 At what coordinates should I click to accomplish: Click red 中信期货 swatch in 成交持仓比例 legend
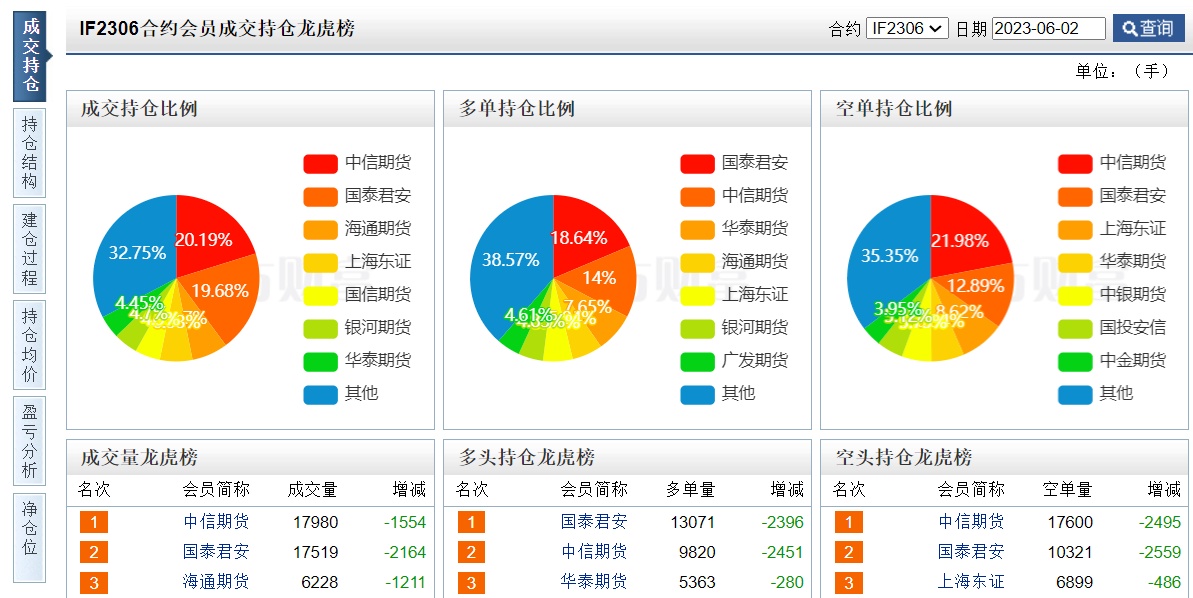320,164
